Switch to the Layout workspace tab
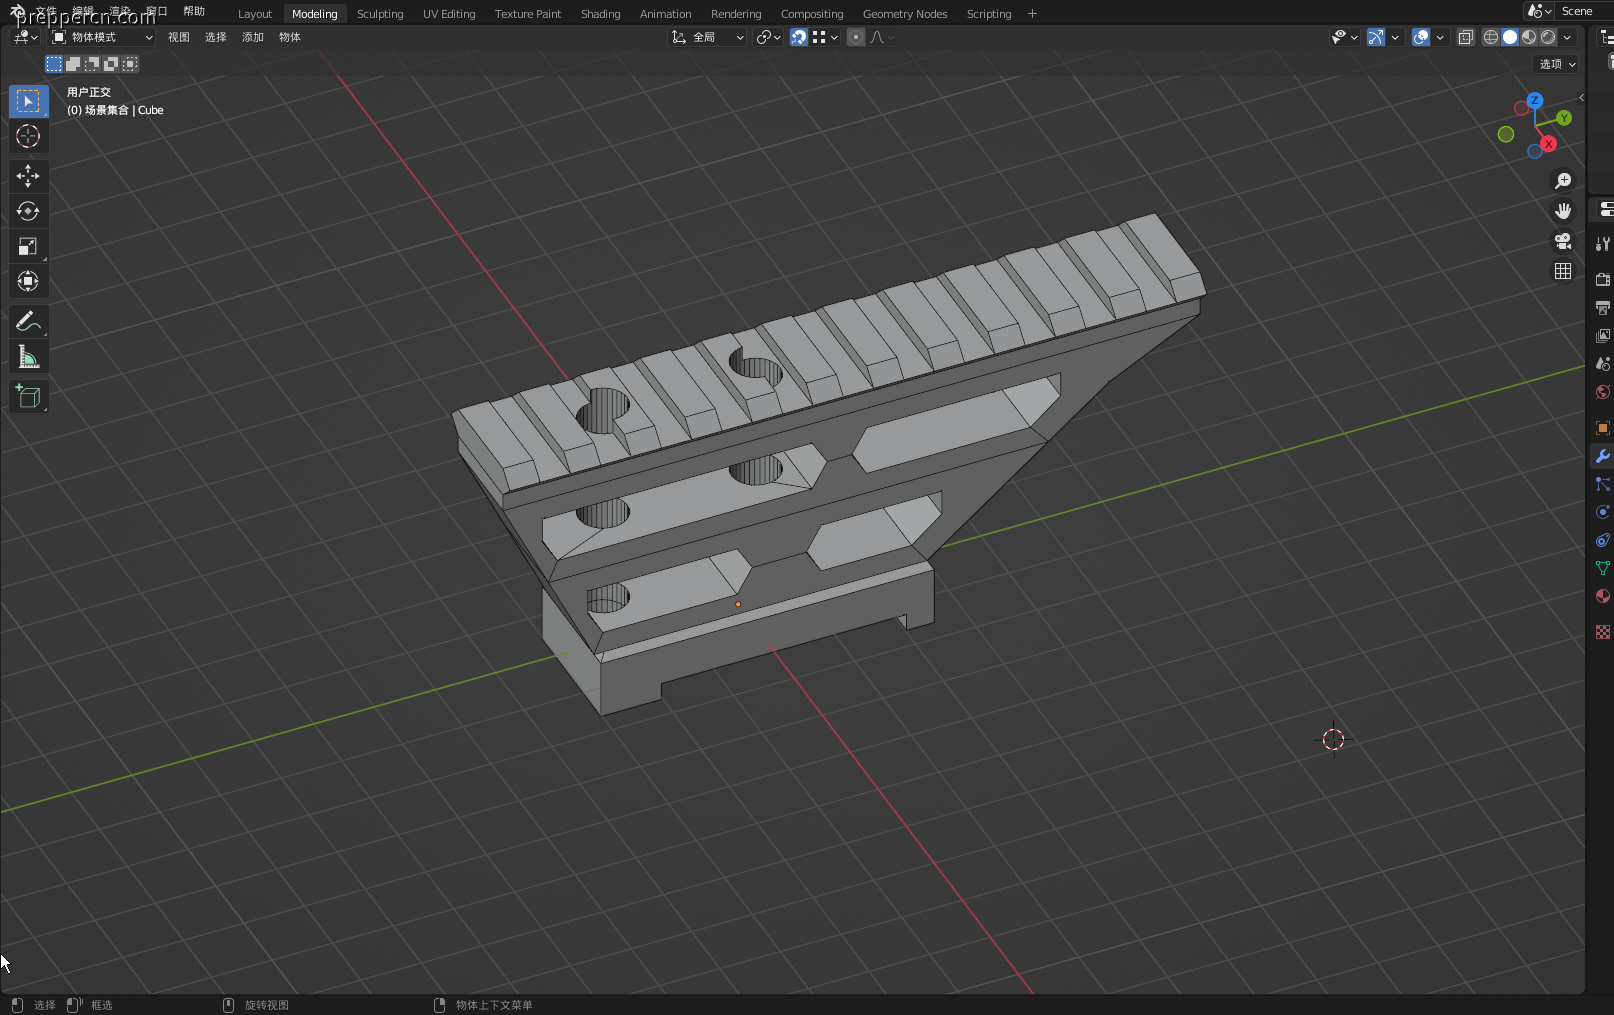The width and height of the screenshot is (1614, 1015). (x=255, y=14)
